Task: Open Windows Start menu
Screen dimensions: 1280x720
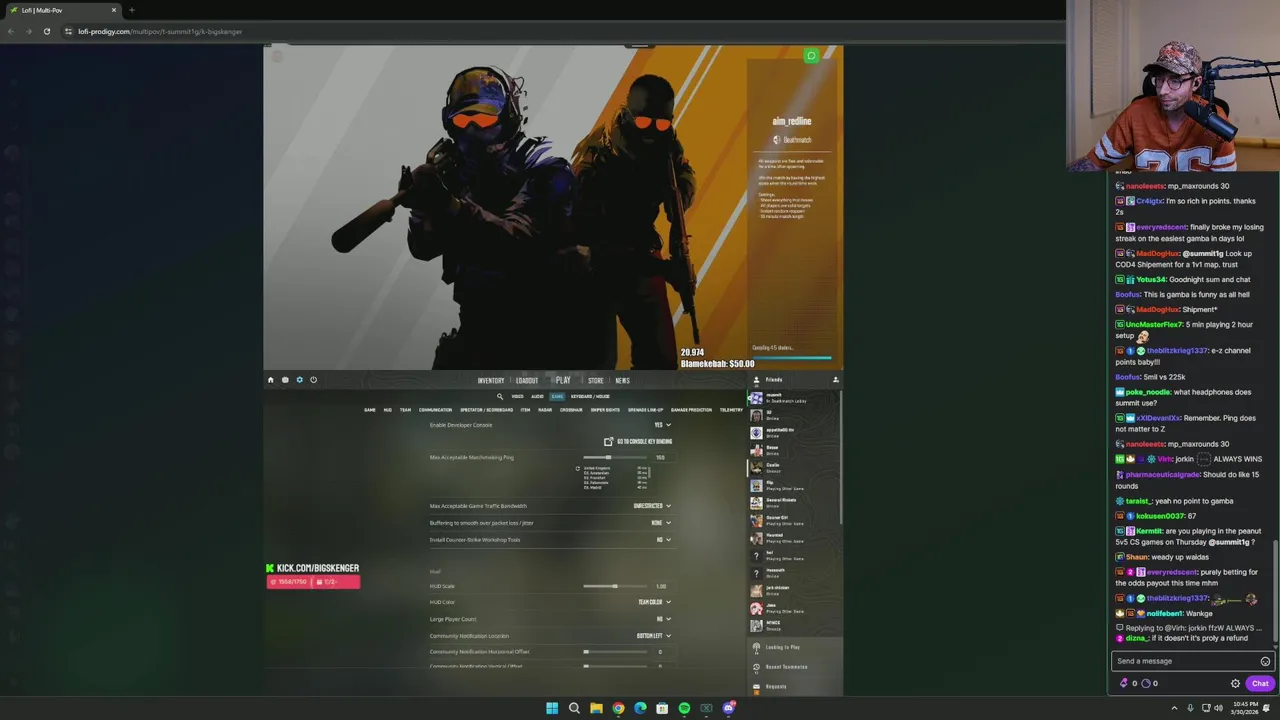Action: click(552, 708)
